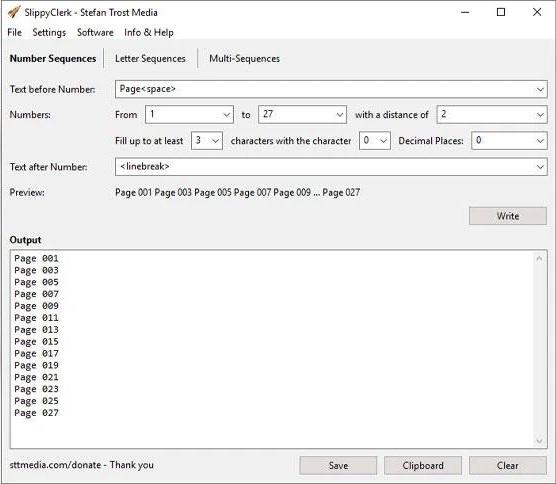Close the SlippyClerk window

tap(537, 12)
